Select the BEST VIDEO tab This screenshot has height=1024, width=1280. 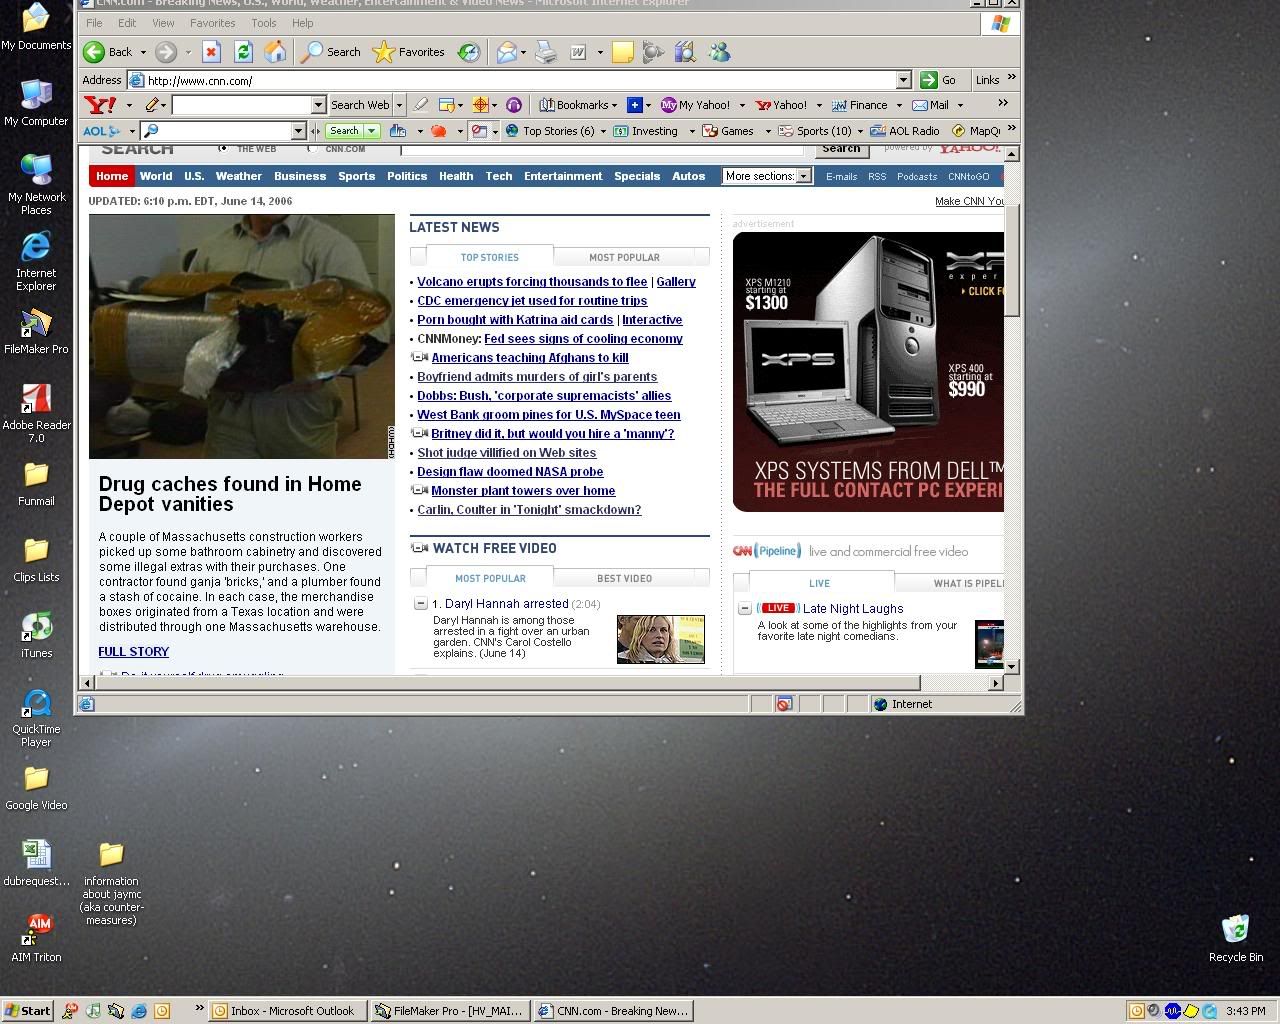click(625, 578)
